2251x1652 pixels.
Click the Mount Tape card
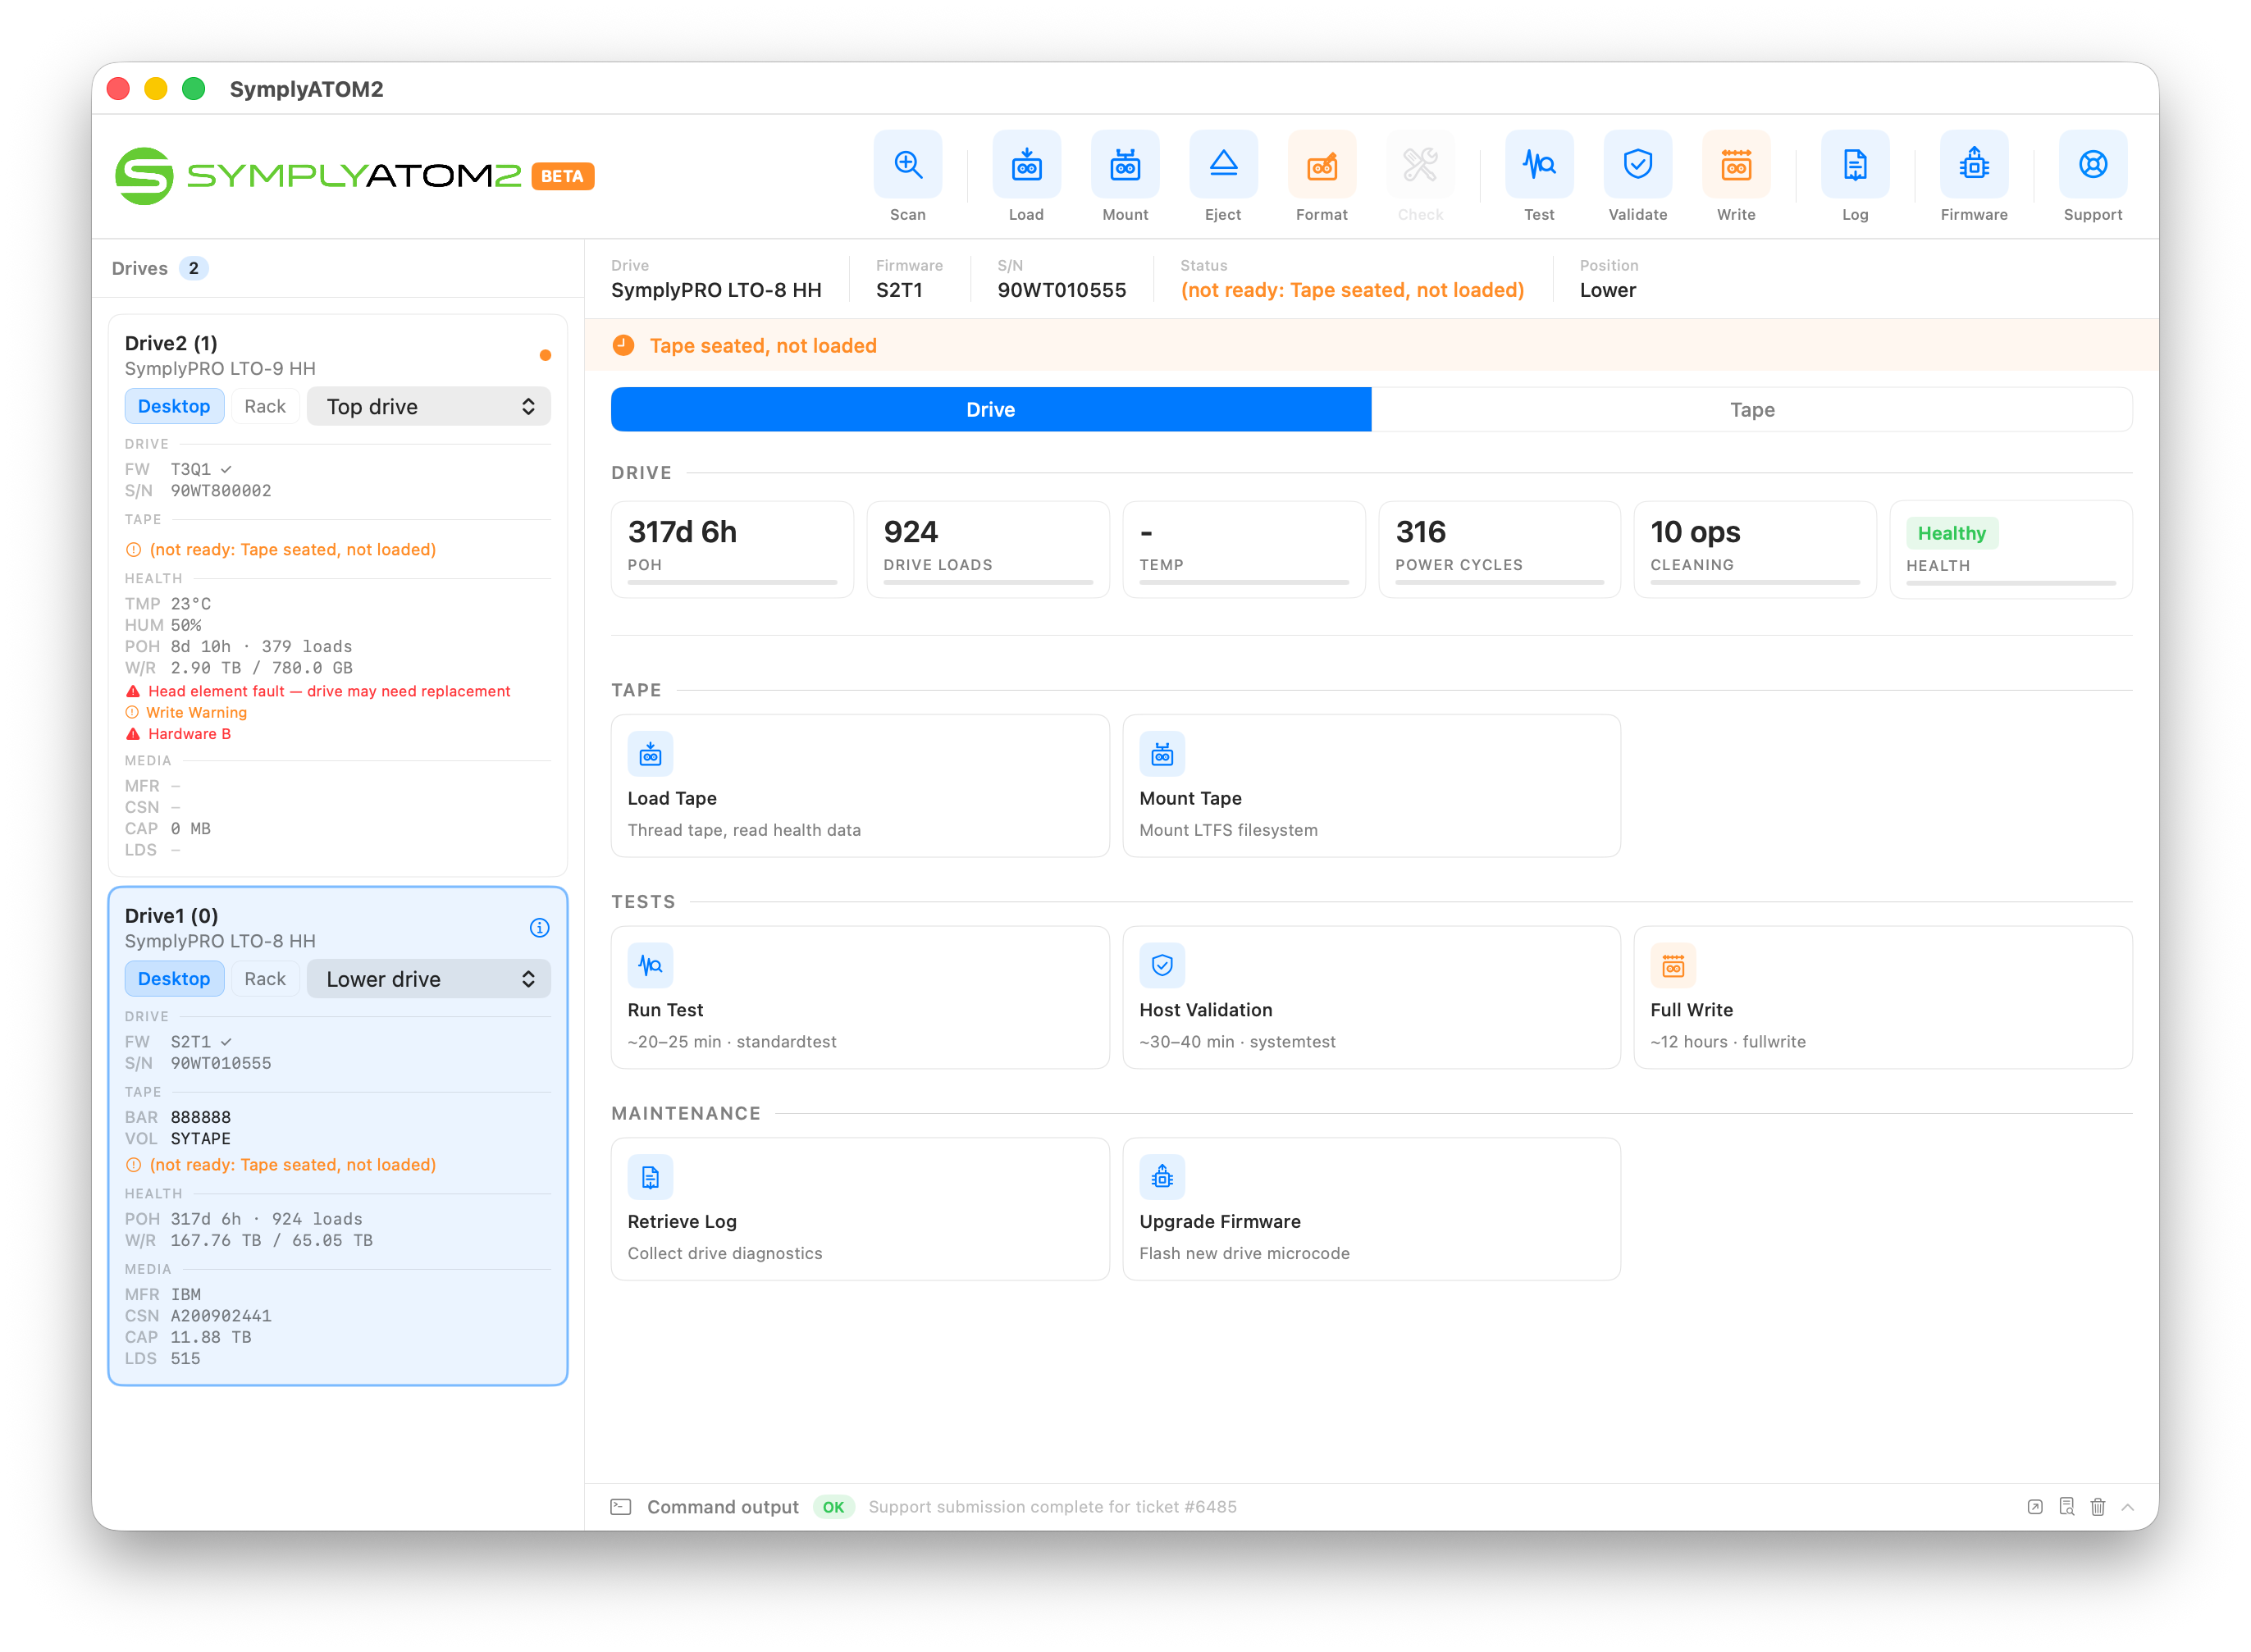point(1372,786)
